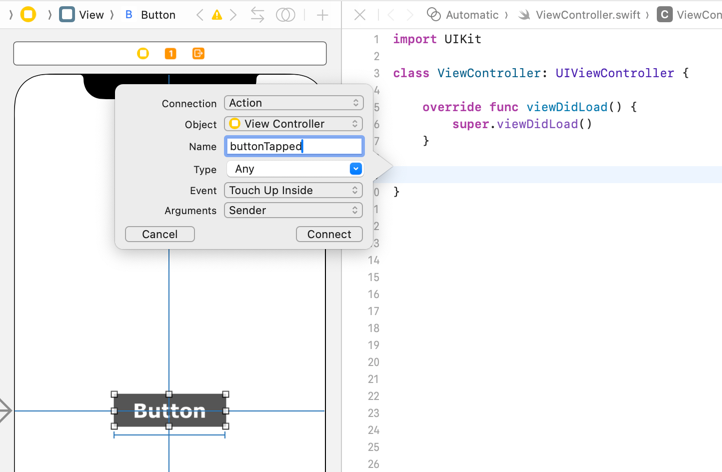Open the yellow warning issue indicator

217,15
